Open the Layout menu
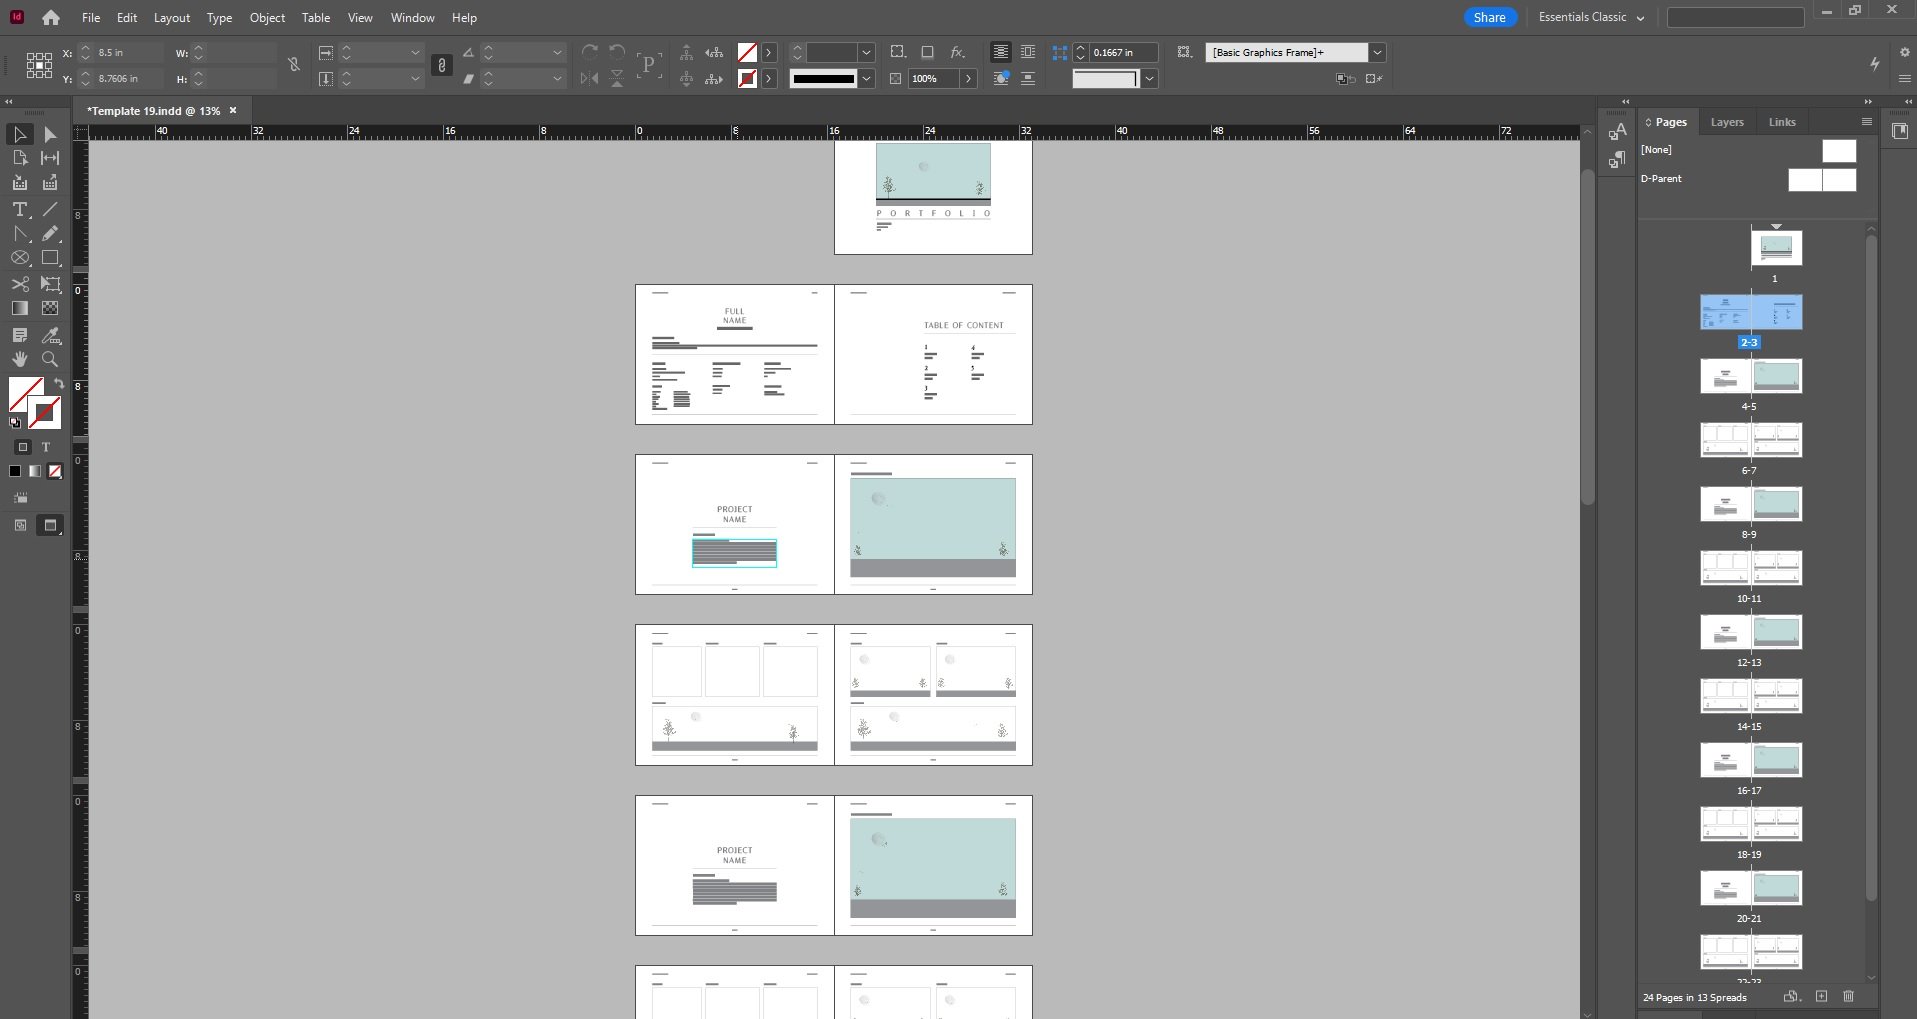The height and width of the screenshot is (1019, 1917). (x=172, y=18)
